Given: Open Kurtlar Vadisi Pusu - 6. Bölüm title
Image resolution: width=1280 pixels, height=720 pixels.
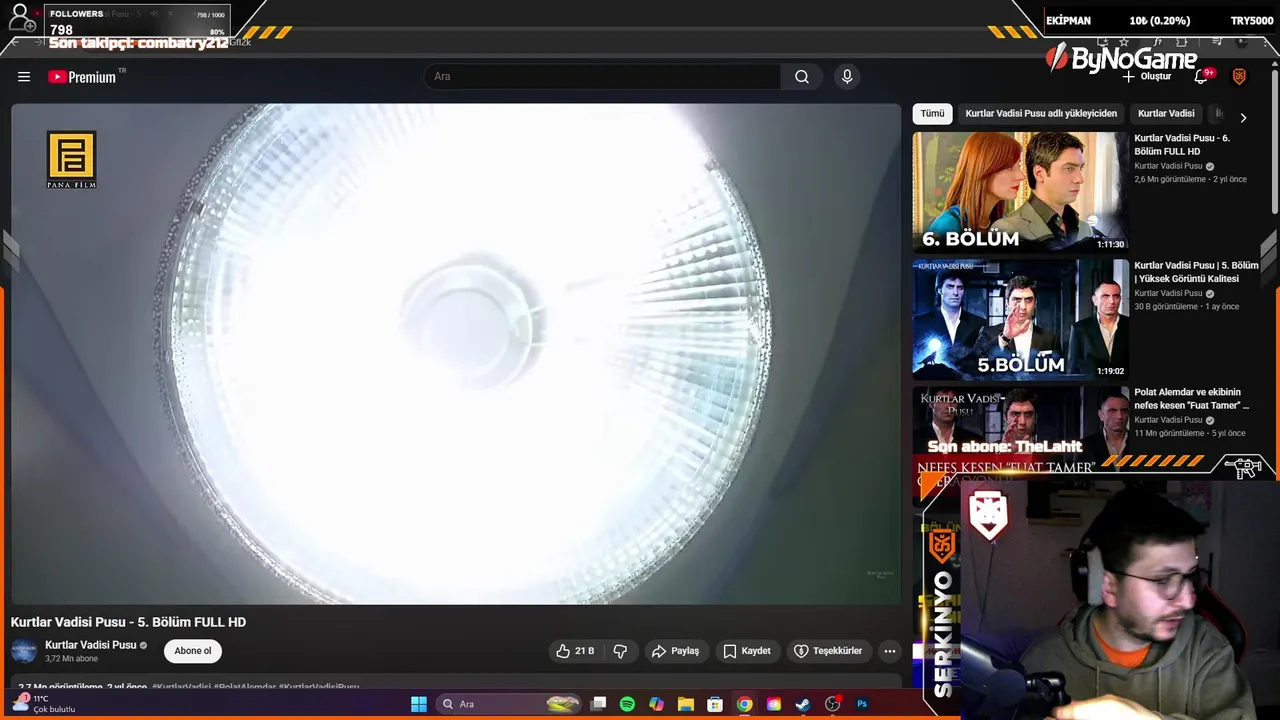Looking at the screenshot, I should (1182, 145).
